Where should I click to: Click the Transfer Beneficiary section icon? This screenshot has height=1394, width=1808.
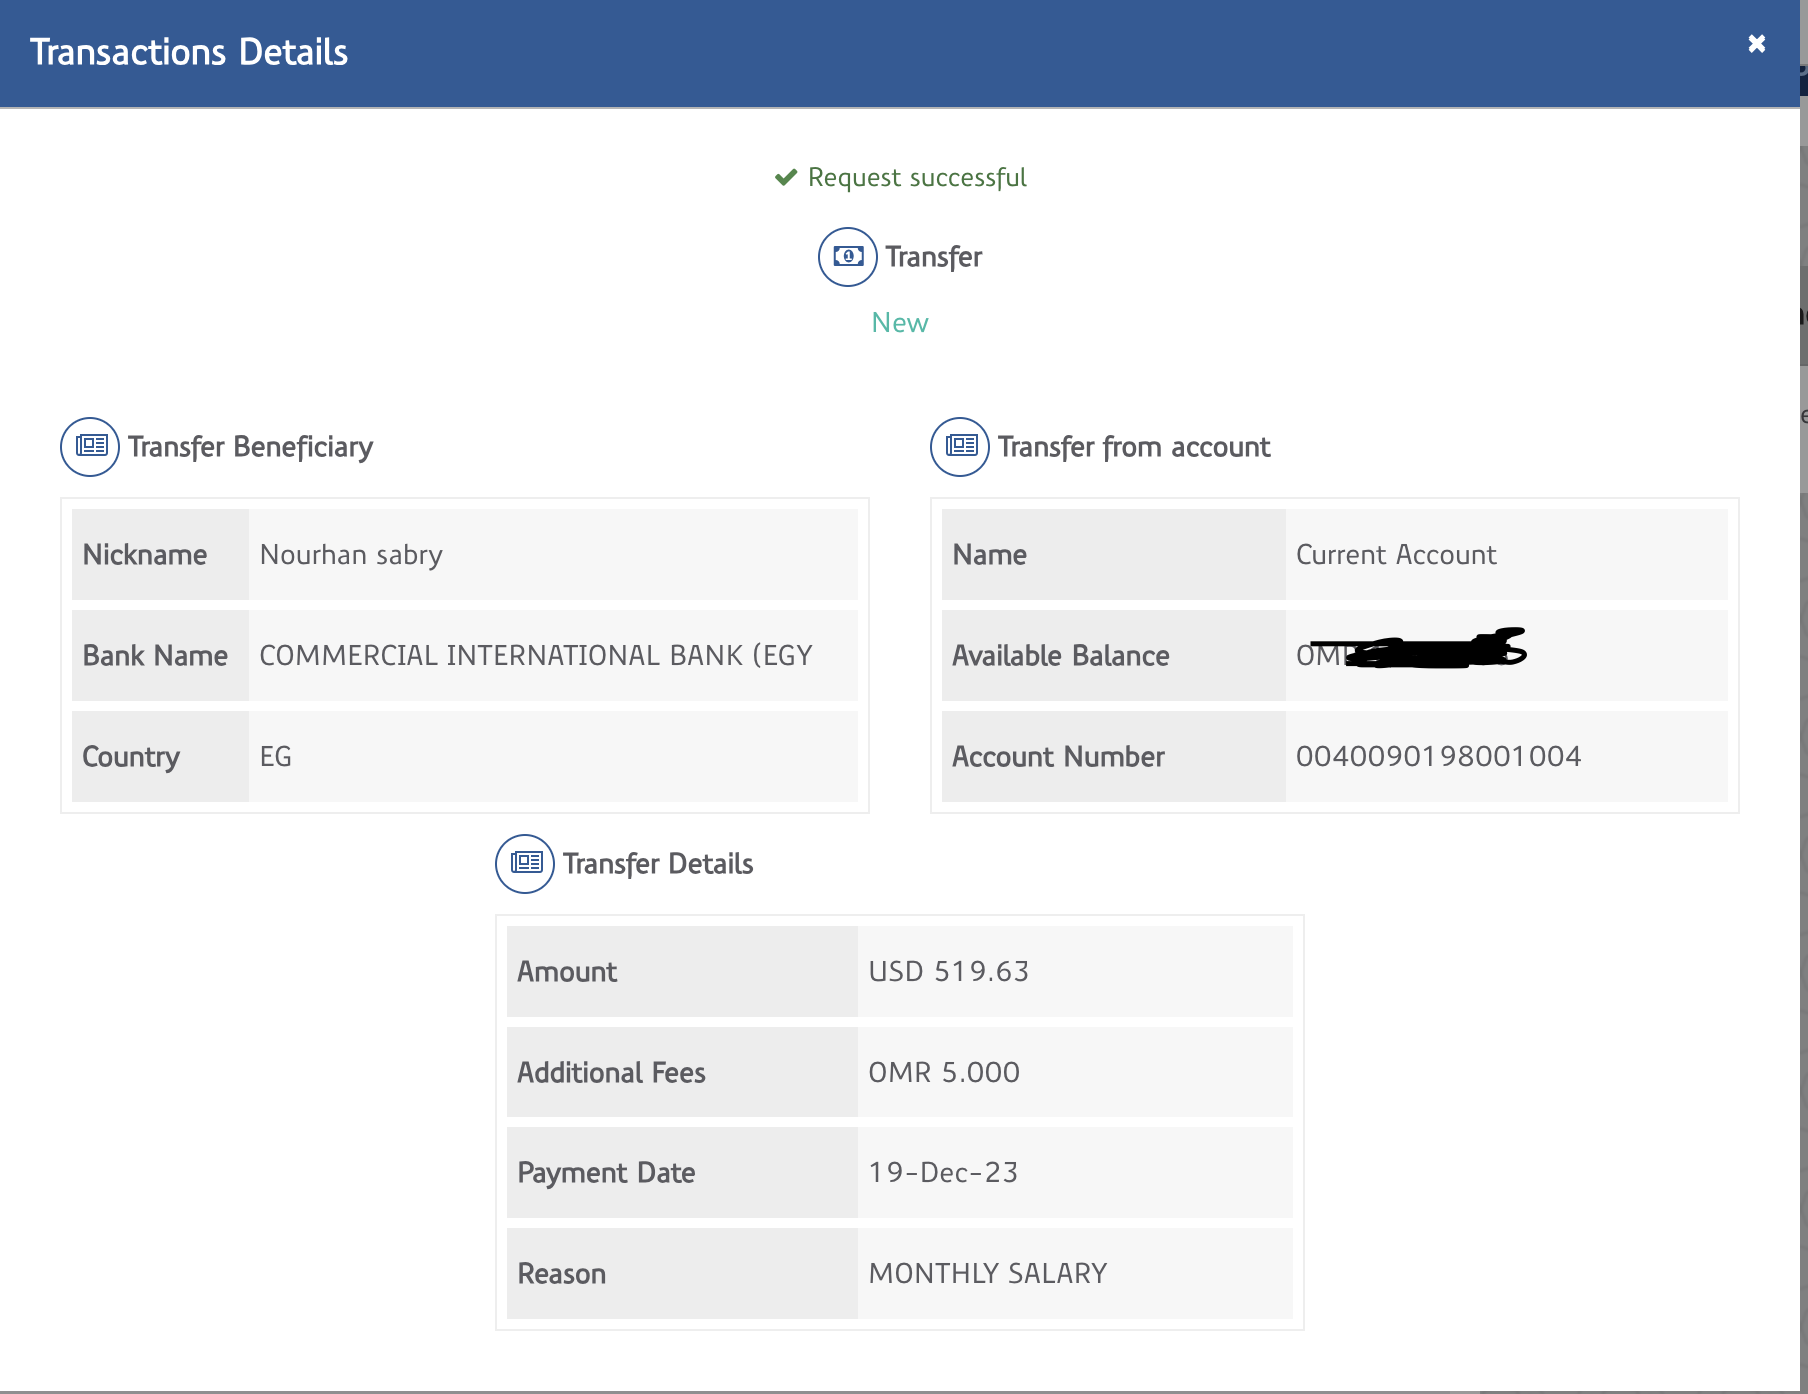90,446
